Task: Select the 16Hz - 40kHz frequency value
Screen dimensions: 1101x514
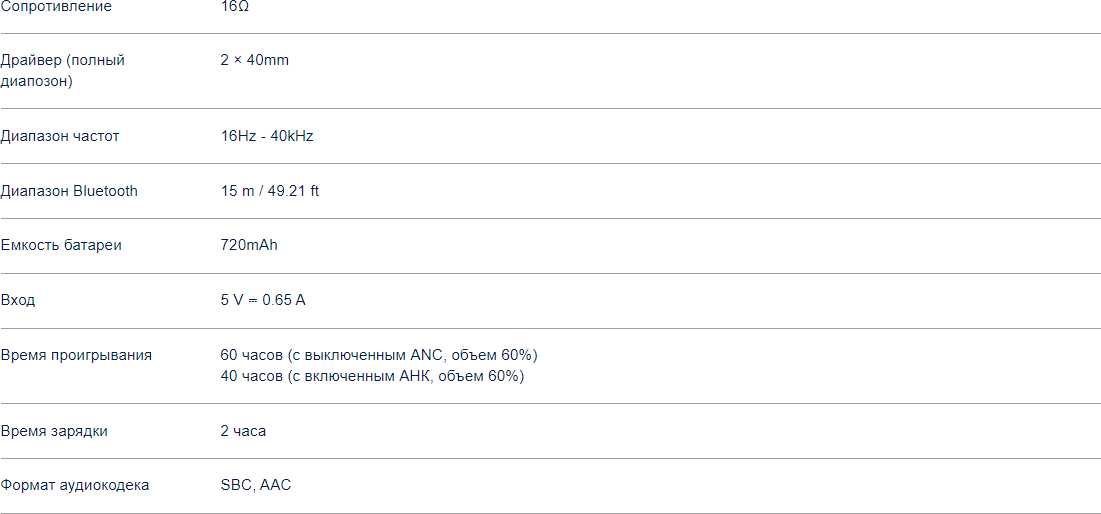Action: pyautogui.click(x=267, y=136)
